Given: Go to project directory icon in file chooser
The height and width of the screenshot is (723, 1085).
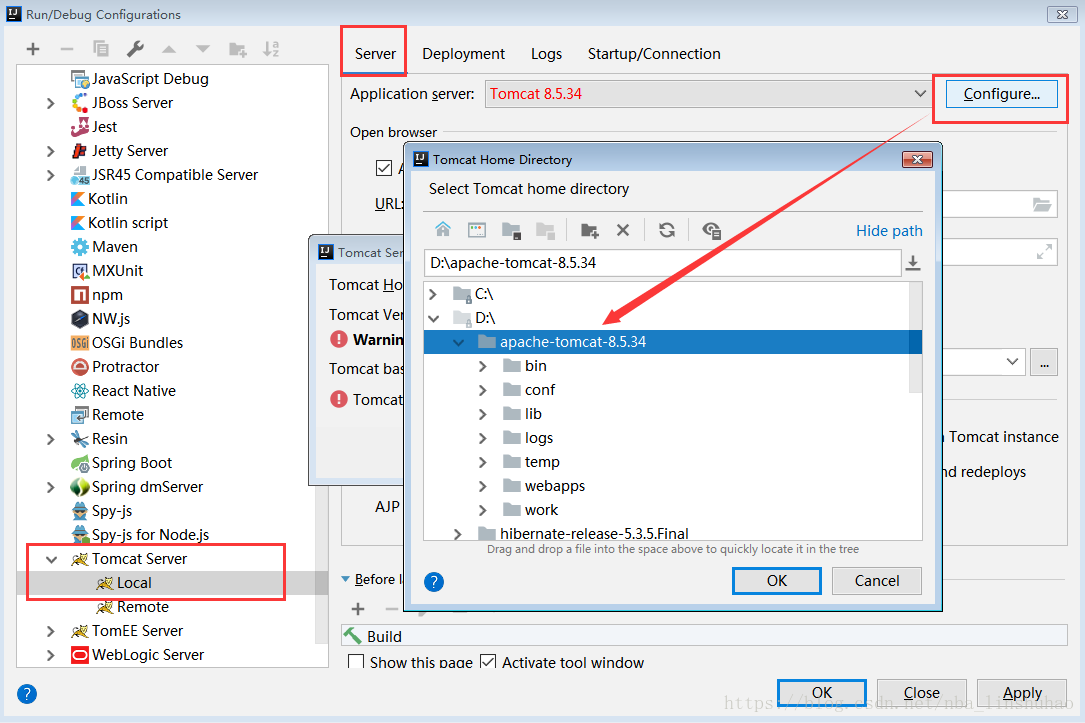Looking at the screenshot, I should tap(511, 230).
